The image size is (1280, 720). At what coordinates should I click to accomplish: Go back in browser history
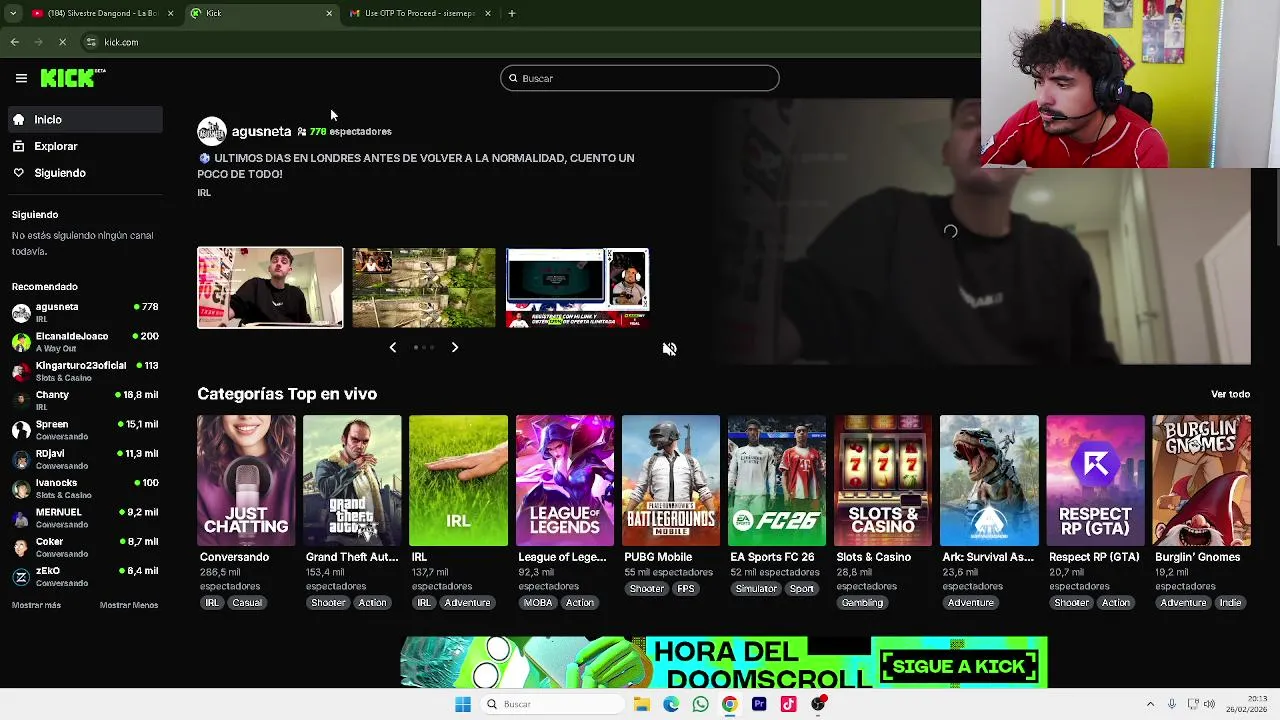coord(14,42)
